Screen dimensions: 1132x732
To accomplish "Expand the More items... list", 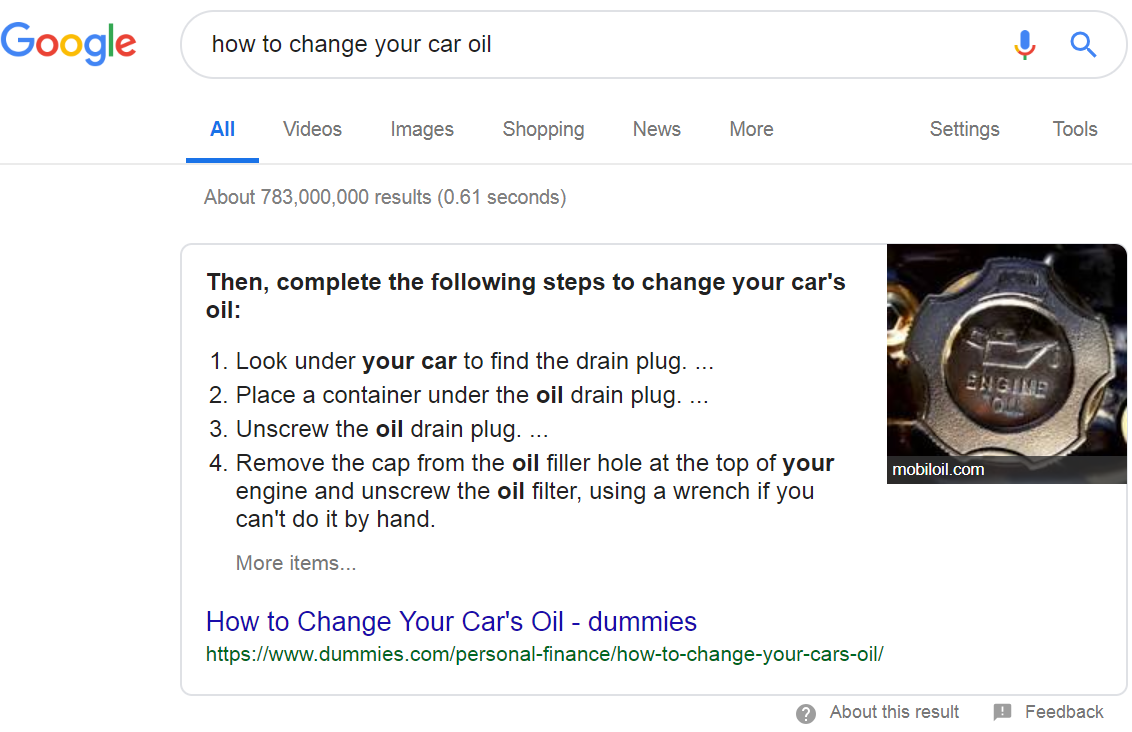I will pyautogui.click(x=296, y=563).
